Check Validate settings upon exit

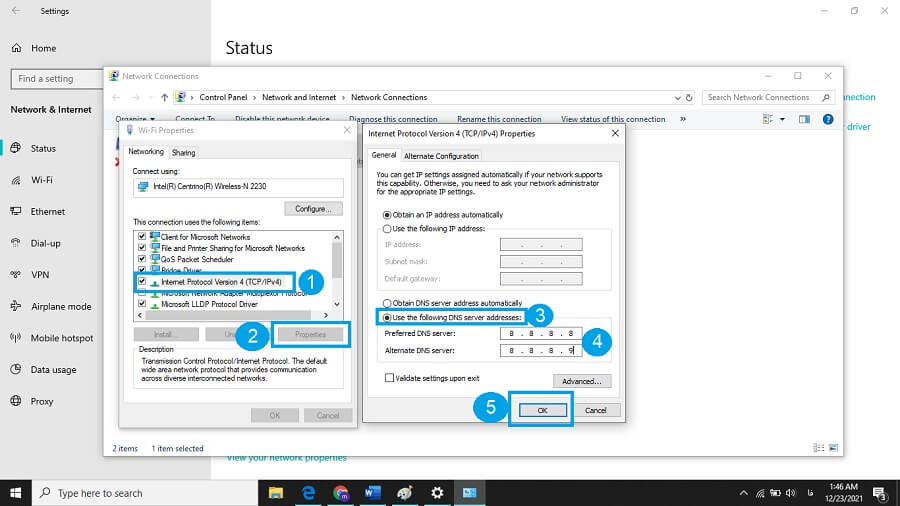(x=389, y=378)
